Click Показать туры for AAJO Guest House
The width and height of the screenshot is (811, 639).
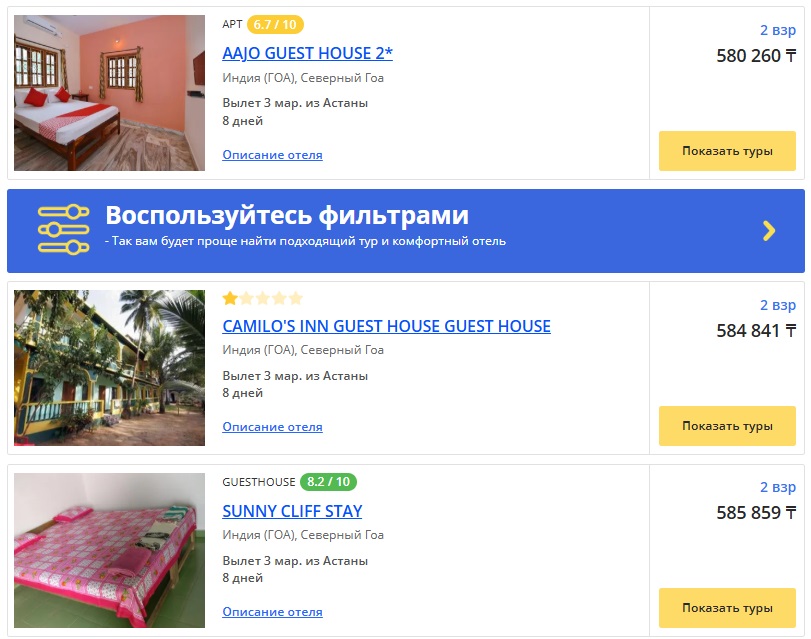[x=727, y=151]
